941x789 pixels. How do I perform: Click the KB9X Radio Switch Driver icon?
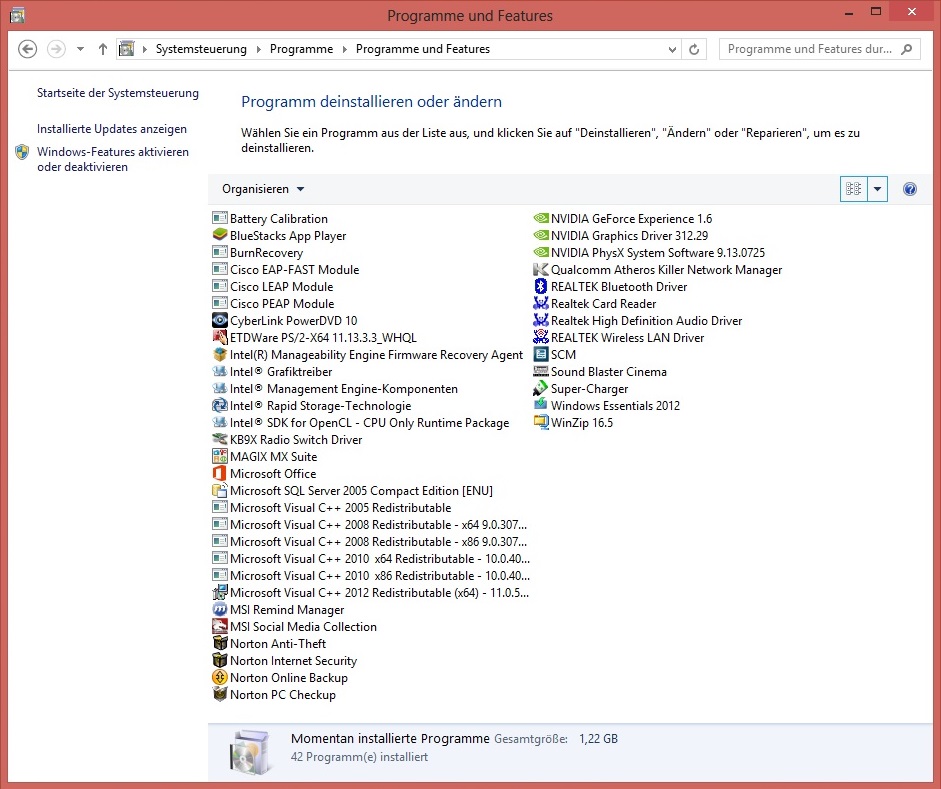[220, 439]
